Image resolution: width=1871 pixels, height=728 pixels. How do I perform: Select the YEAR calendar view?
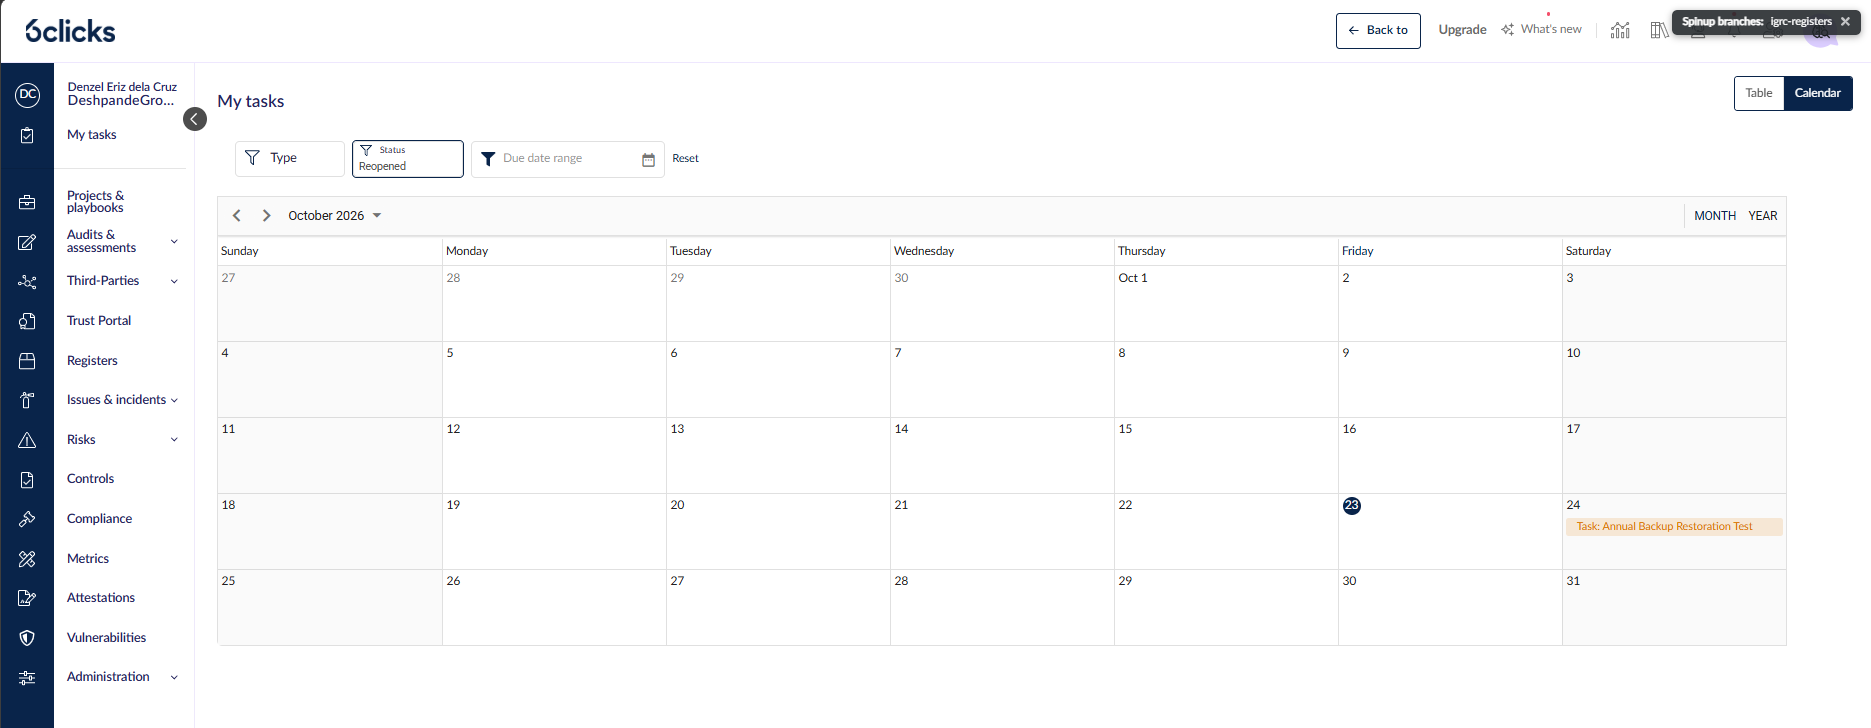pos(1763,216)
